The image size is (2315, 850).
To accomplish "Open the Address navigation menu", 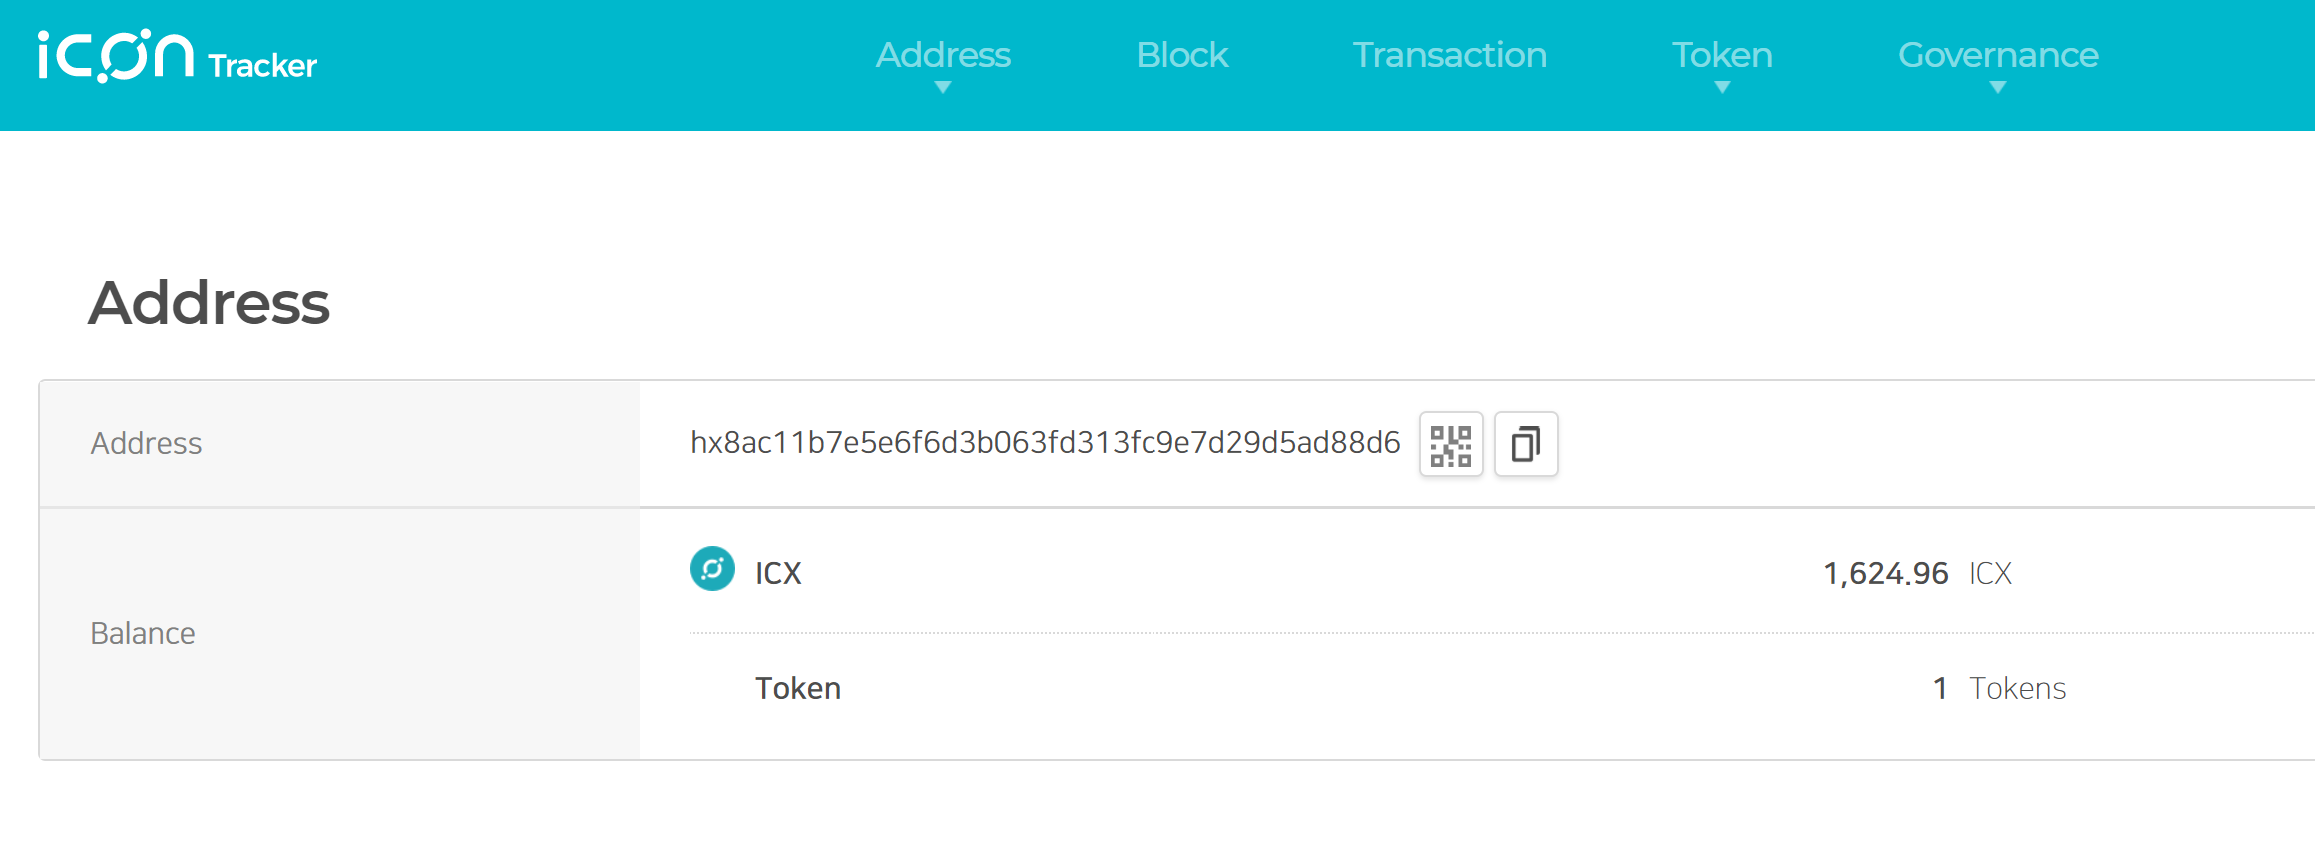I will click(943, 55).
